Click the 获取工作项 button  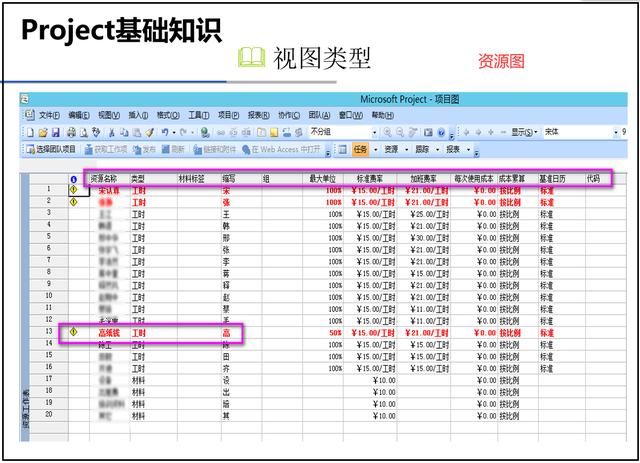coord(106,149)
